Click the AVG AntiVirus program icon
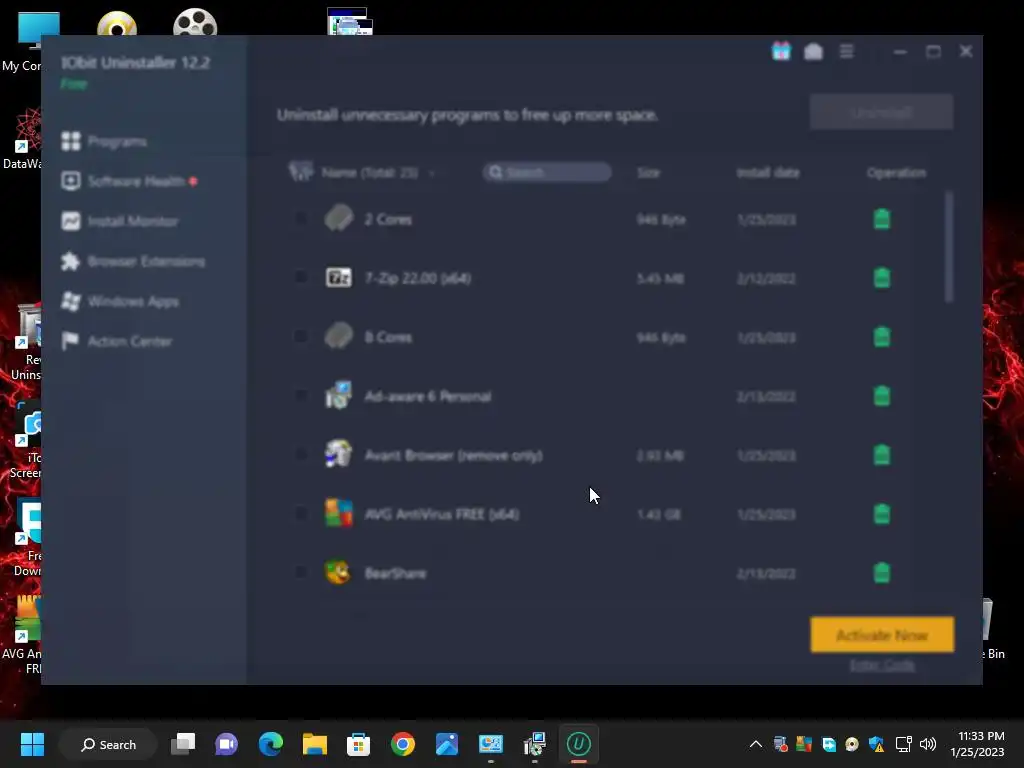 click(338, 513)
